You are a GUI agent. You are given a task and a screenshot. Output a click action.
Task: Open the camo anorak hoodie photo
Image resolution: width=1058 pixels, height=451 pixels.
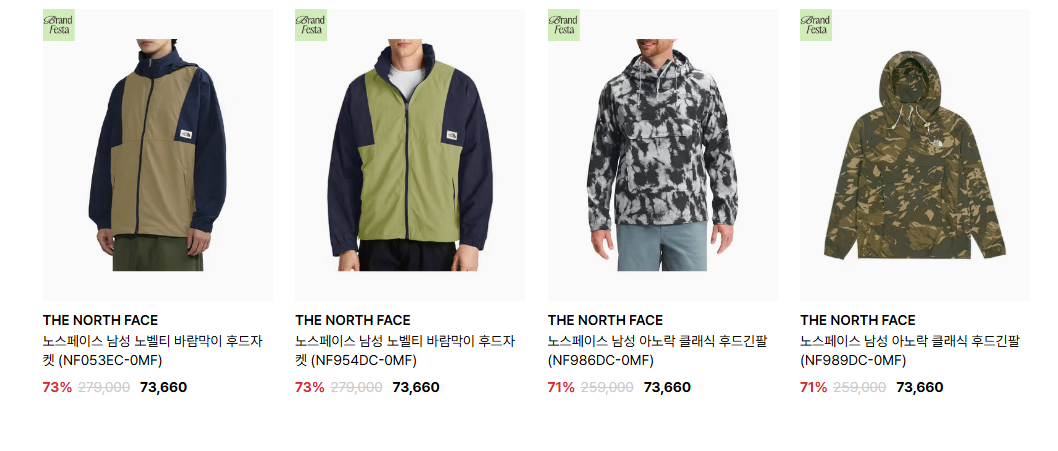pos(915,155)
